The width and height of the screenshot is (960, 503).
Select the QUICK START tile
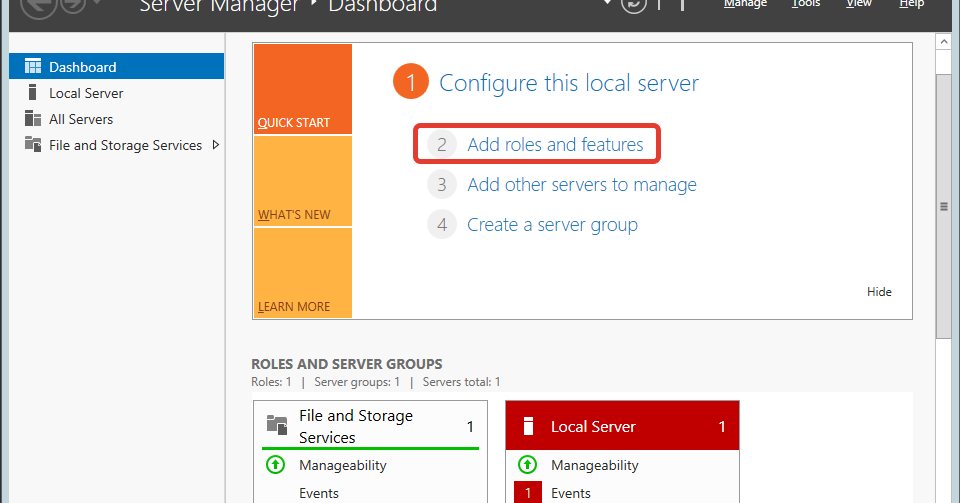303,89
